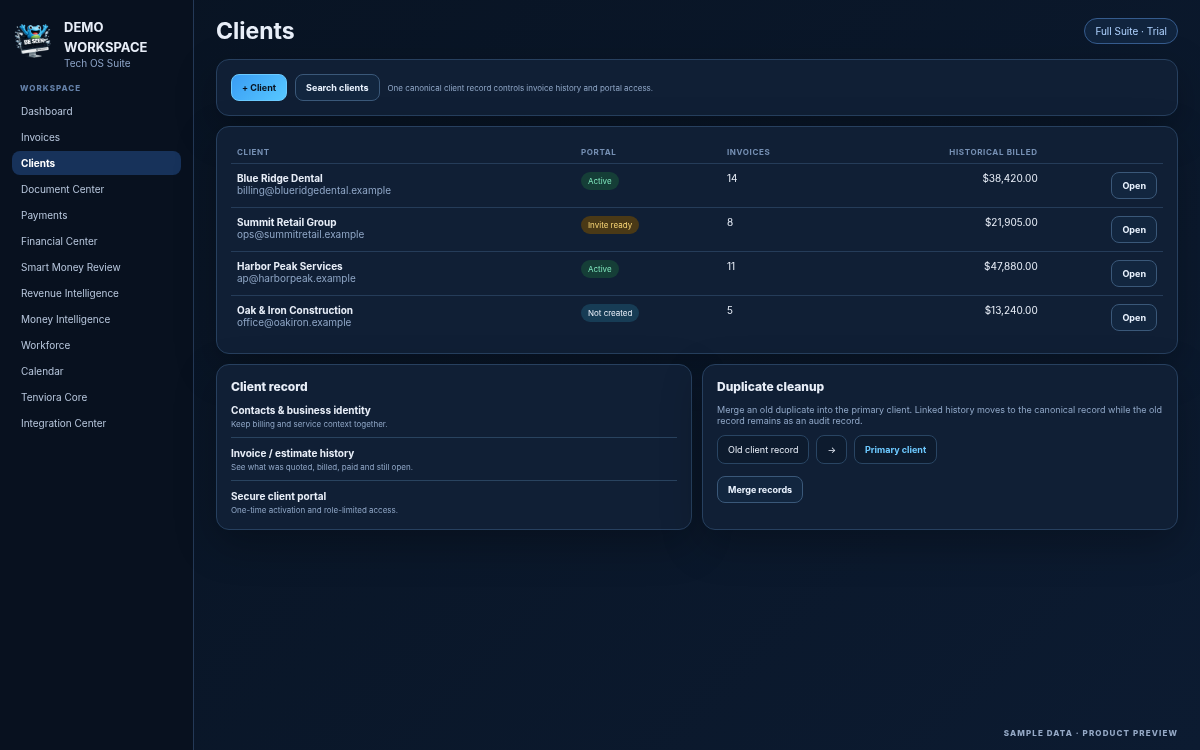Click Contacts & business identity entry
The image size is (1200, 750).
454,417
